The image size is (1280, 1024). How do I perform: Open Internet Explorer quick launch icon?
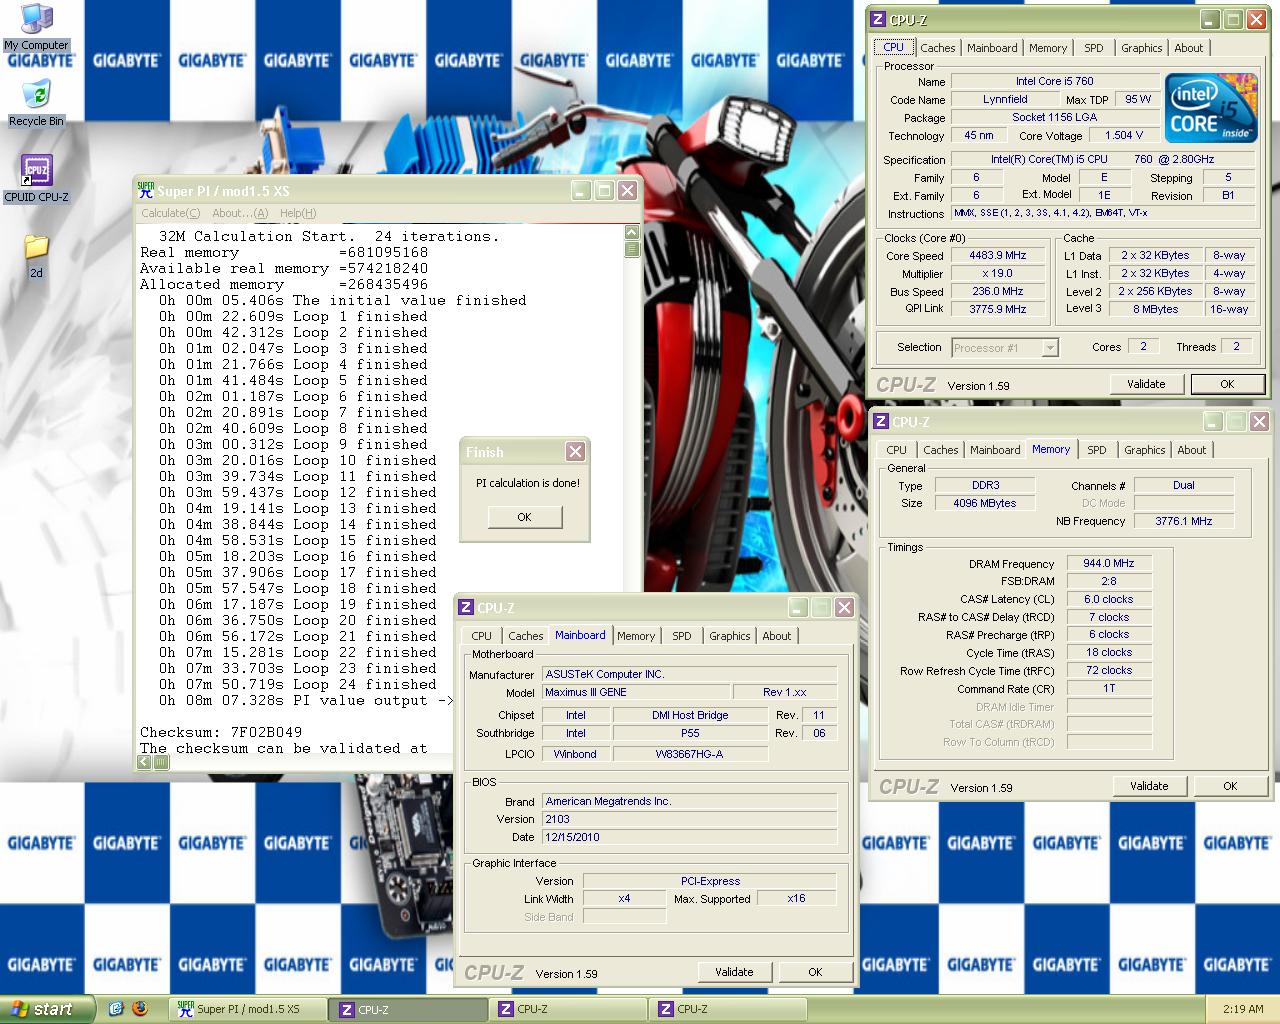tap(116, 1009)
